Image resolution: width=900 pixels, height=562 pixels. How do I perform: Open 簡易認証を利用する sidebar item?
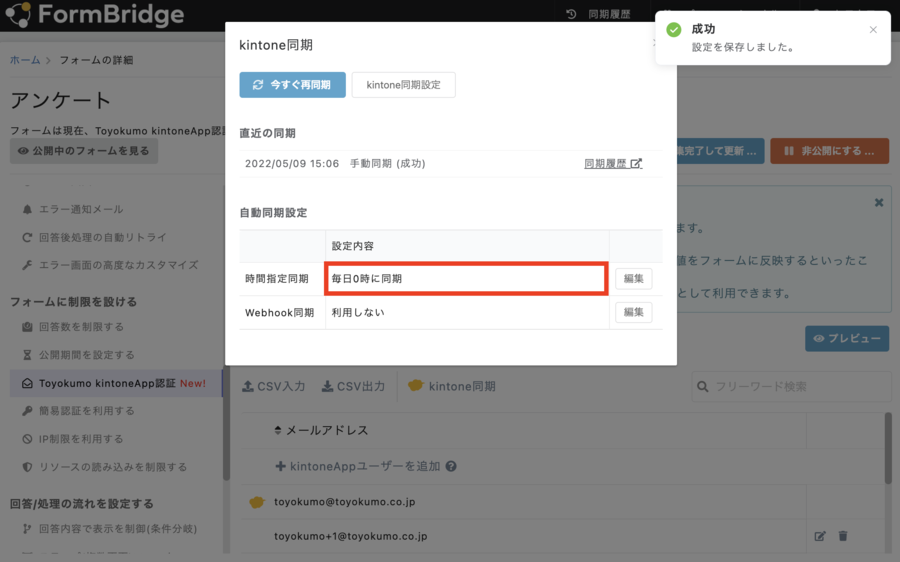tap(87, 411)
